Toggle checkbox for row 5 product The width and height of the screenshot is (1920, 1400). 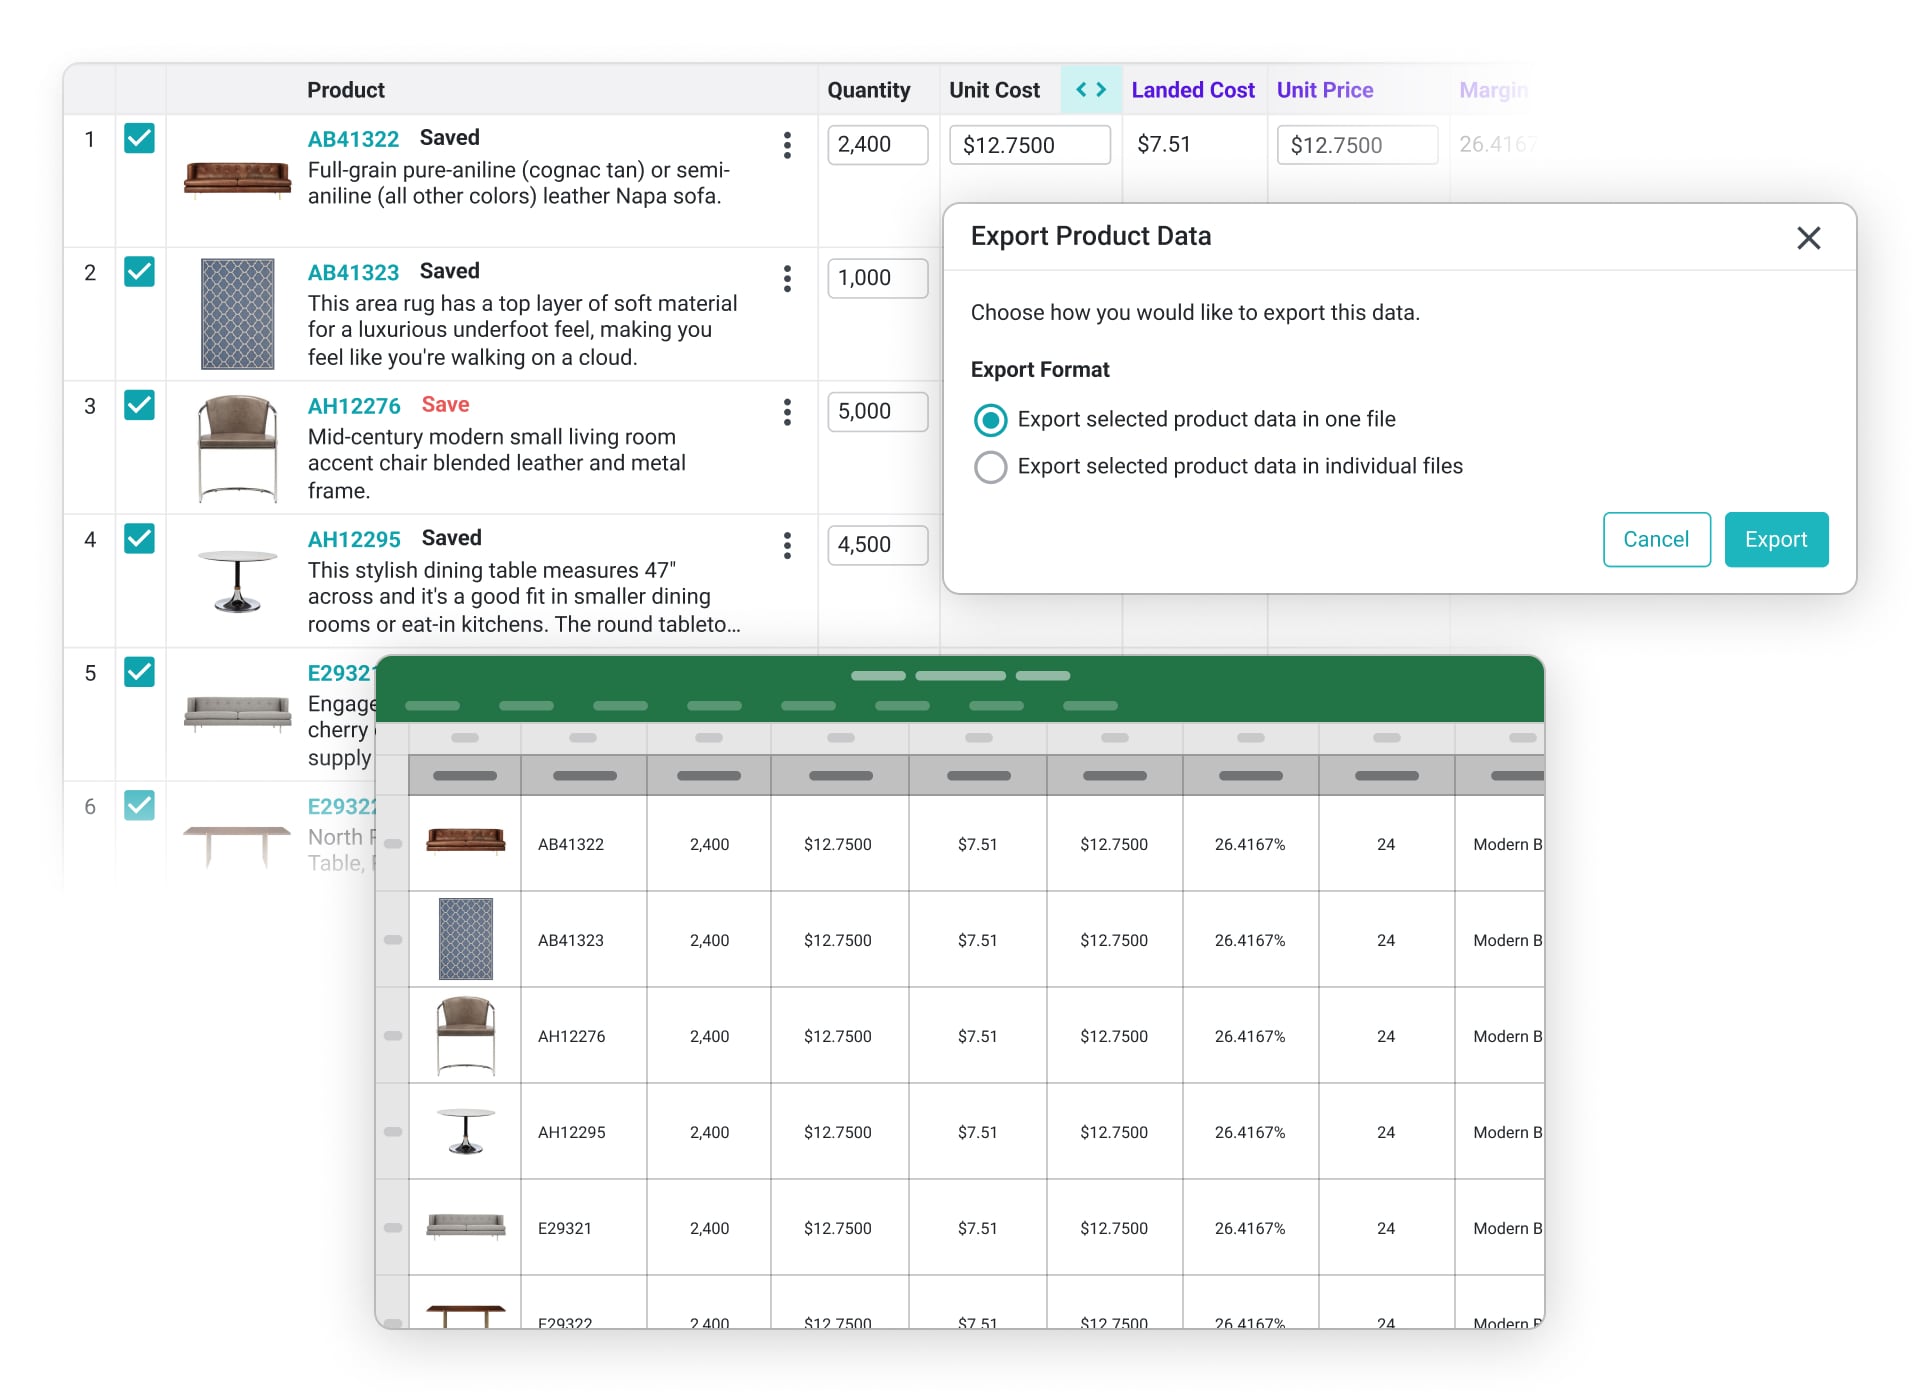point(139,672)
